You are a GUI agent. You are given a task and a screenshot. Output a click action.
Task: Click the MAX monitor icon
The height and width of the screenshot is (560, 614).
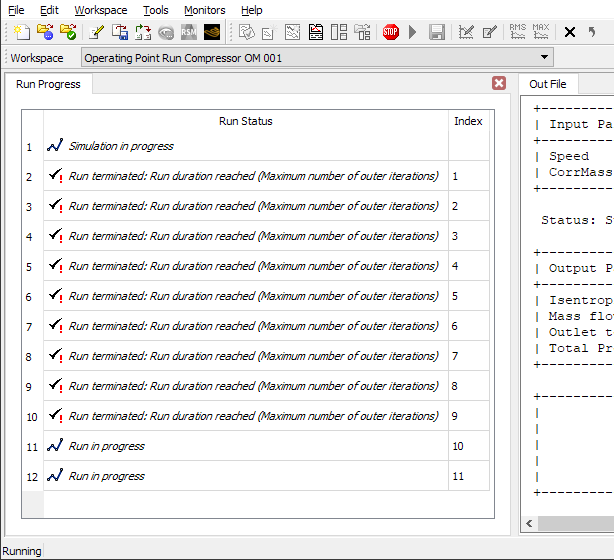(x=541, y=32)
